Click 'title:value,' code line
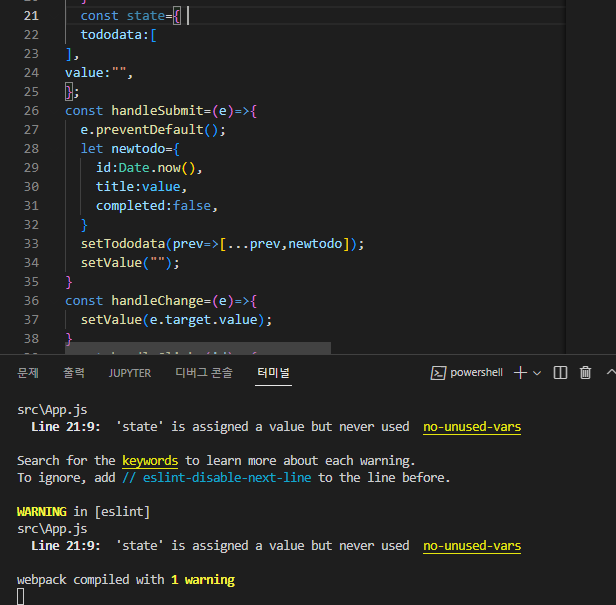The image size is (616, 605). point(141,187)
